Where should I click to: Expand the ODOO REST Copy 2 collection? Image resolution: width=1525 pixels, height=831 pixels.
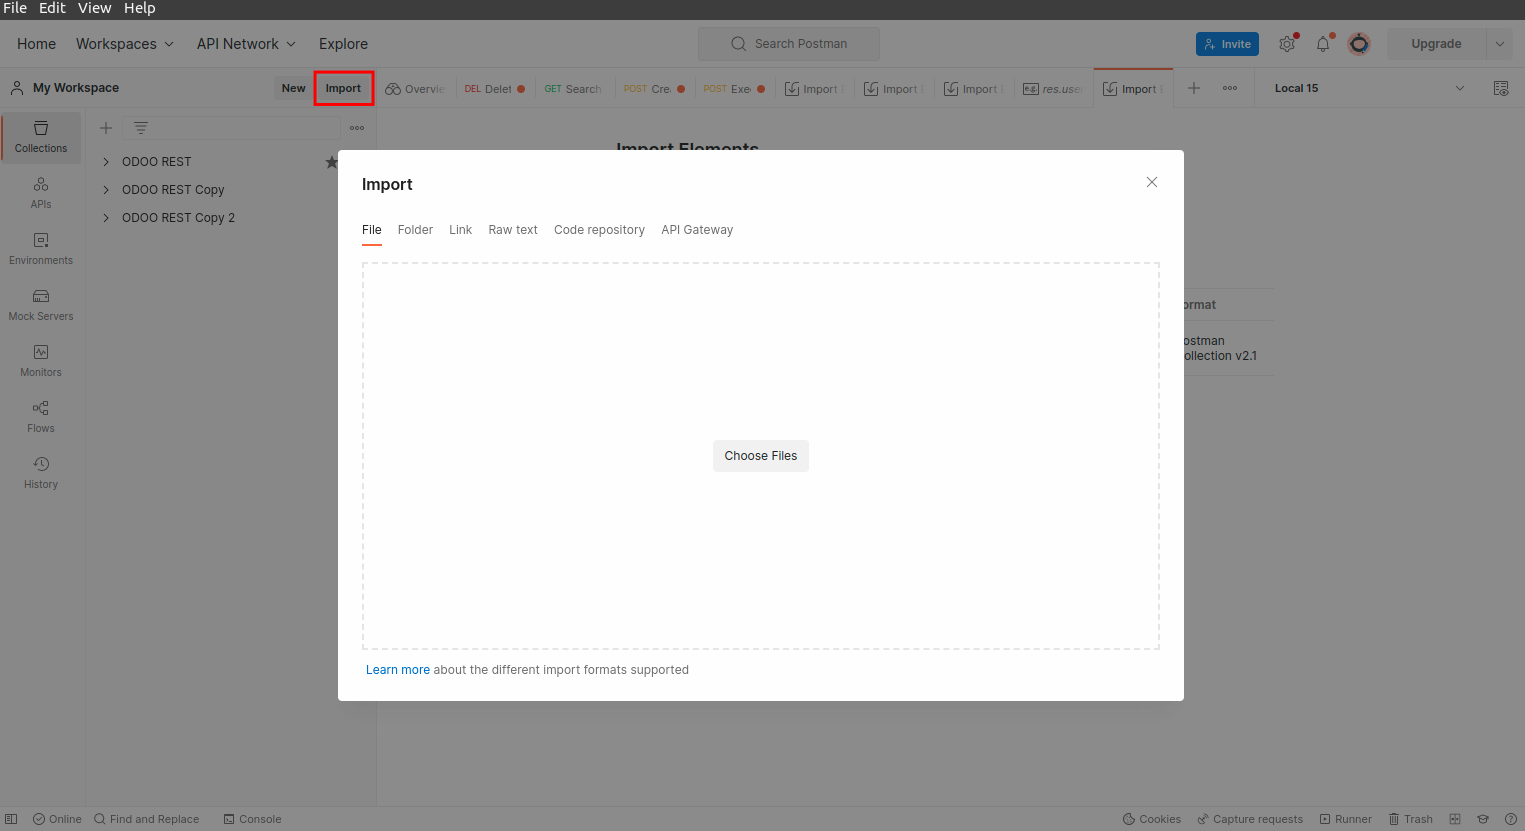click(106, 218)
